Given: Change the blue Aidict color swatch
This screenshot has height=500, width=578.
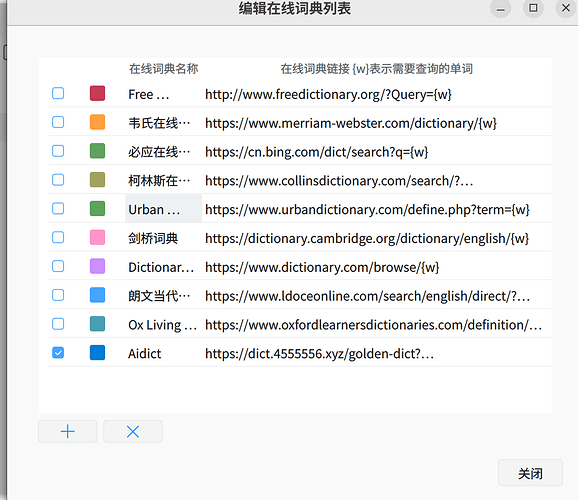Looking at the screenshot, I should [x=97, y=353].
